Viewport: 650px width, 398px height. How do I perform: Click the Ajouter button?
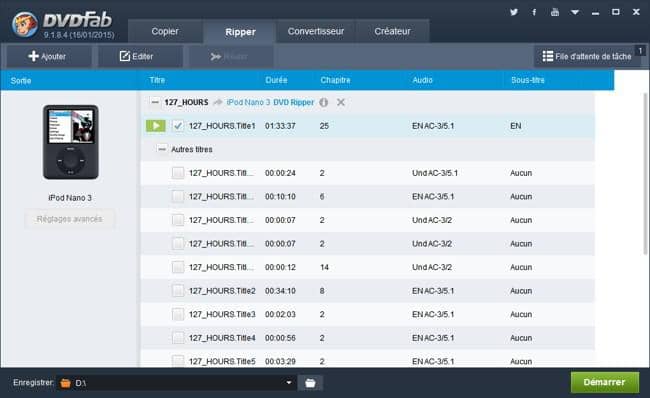pyautogui.click(x=49, y=56)
